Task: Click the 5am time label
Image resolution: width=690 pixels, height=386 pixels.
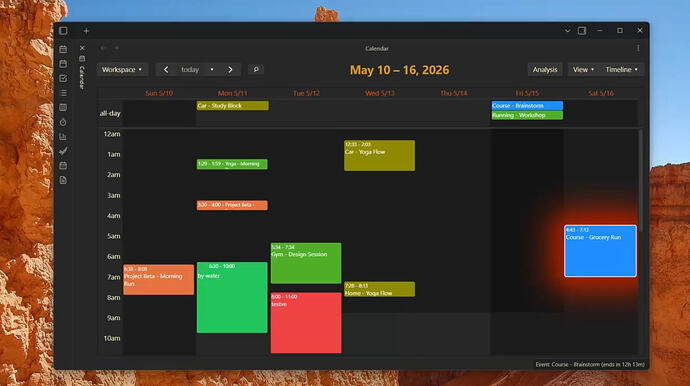Action: tap(114, 236)
